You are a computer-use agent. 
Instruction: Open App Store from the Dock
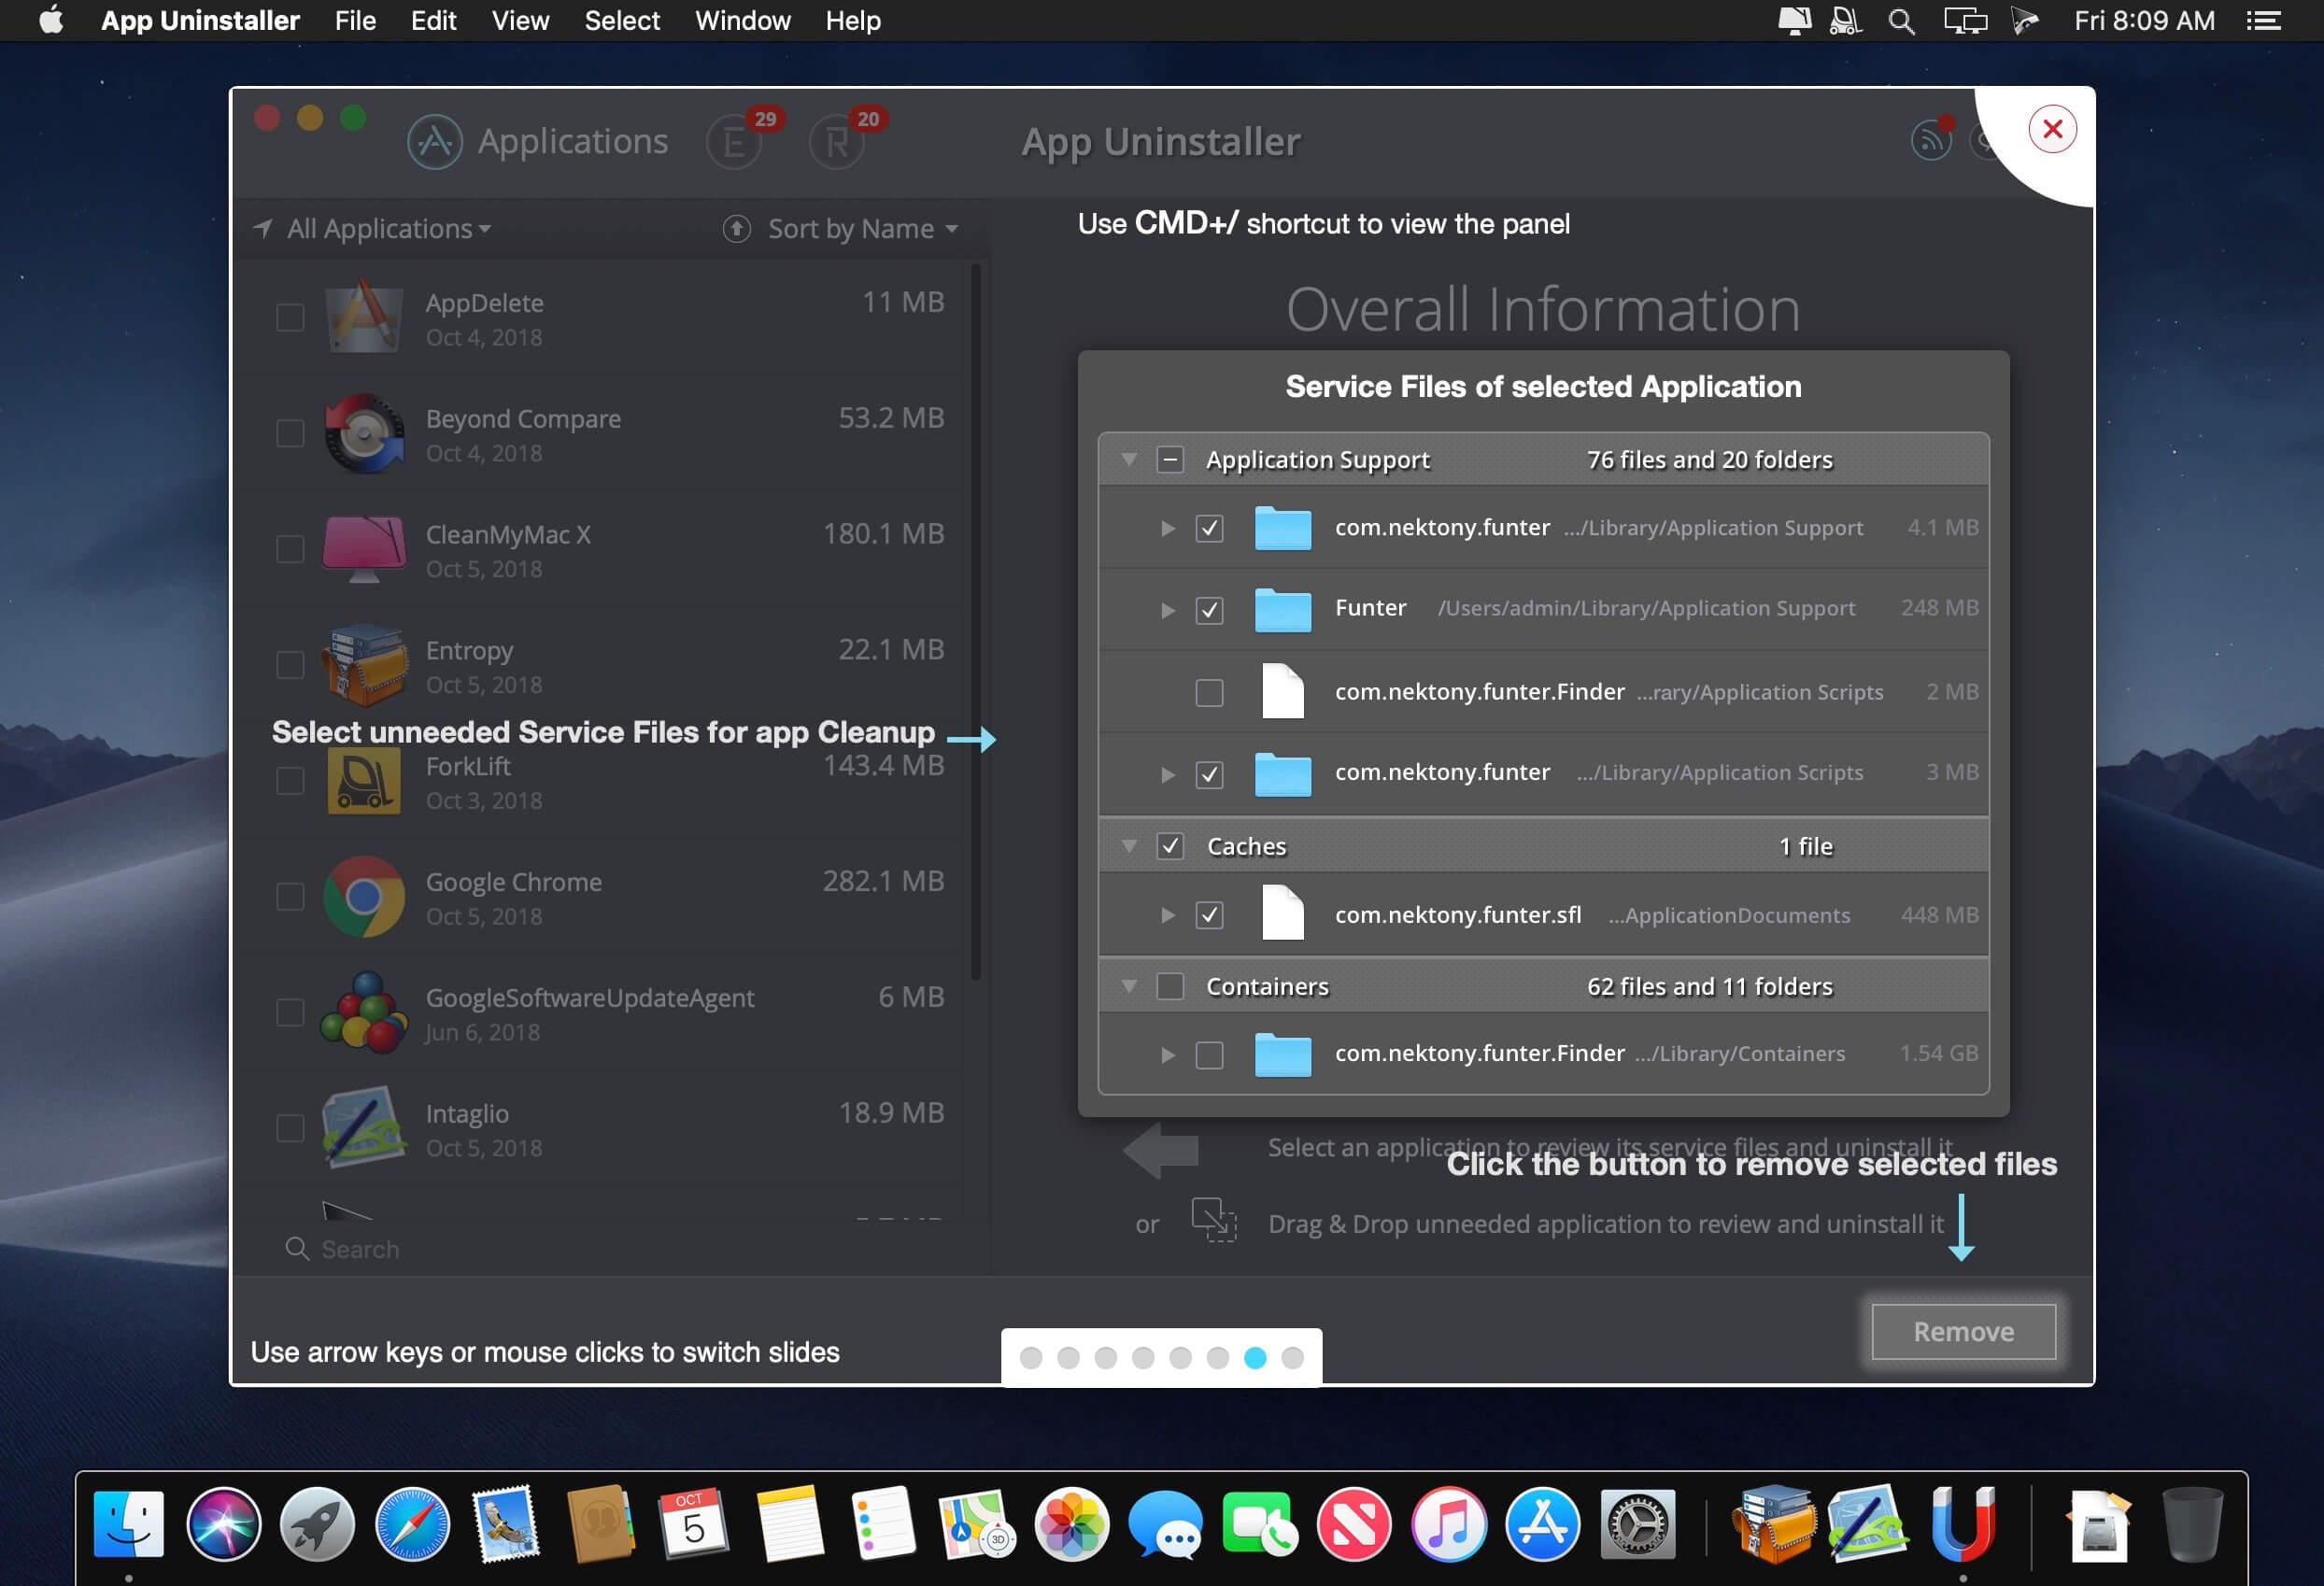(x=1542, y=1523)
